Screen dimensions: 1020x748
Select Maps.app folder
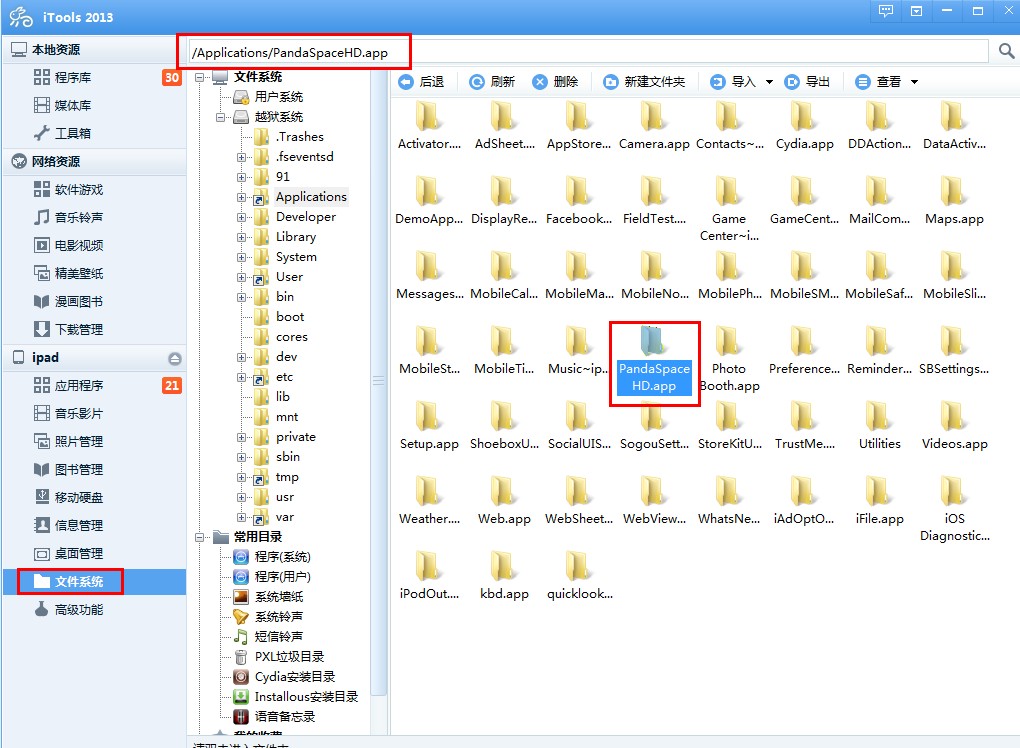point(954,202)
